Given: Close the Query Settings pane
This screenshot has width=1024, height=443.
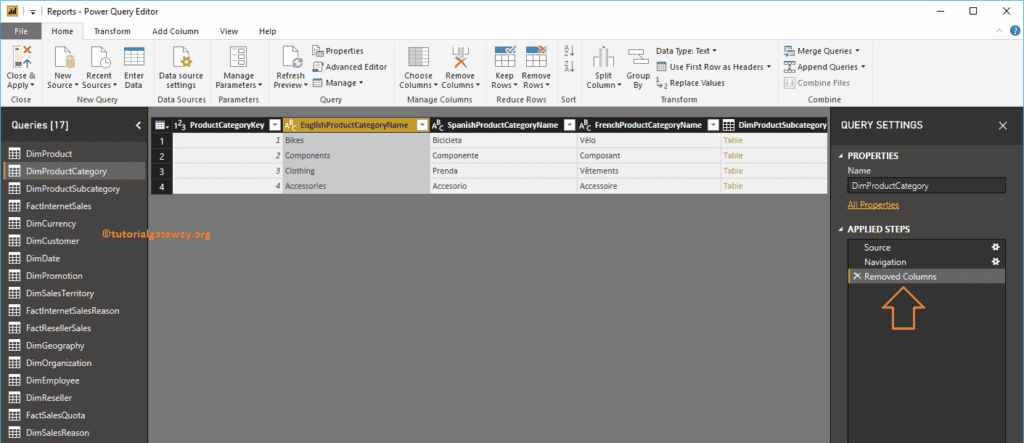Looking at the screenshot, I should click(x=1002, y=125).
